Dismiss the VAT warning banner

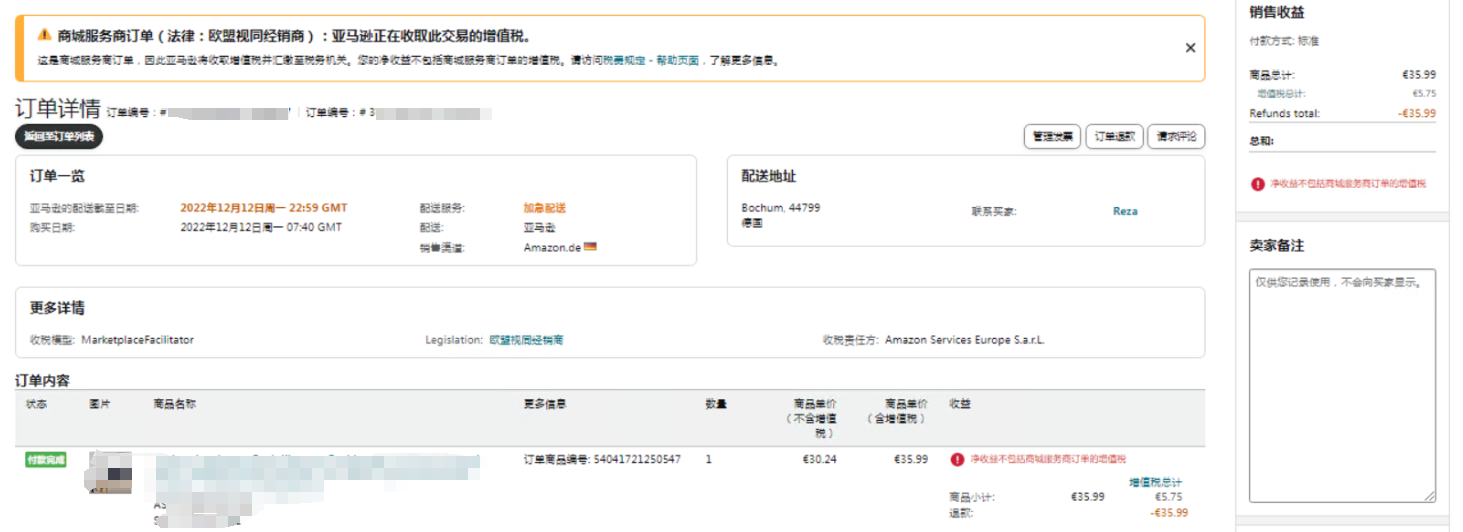pyautogui.click(x=1190, y=47)
